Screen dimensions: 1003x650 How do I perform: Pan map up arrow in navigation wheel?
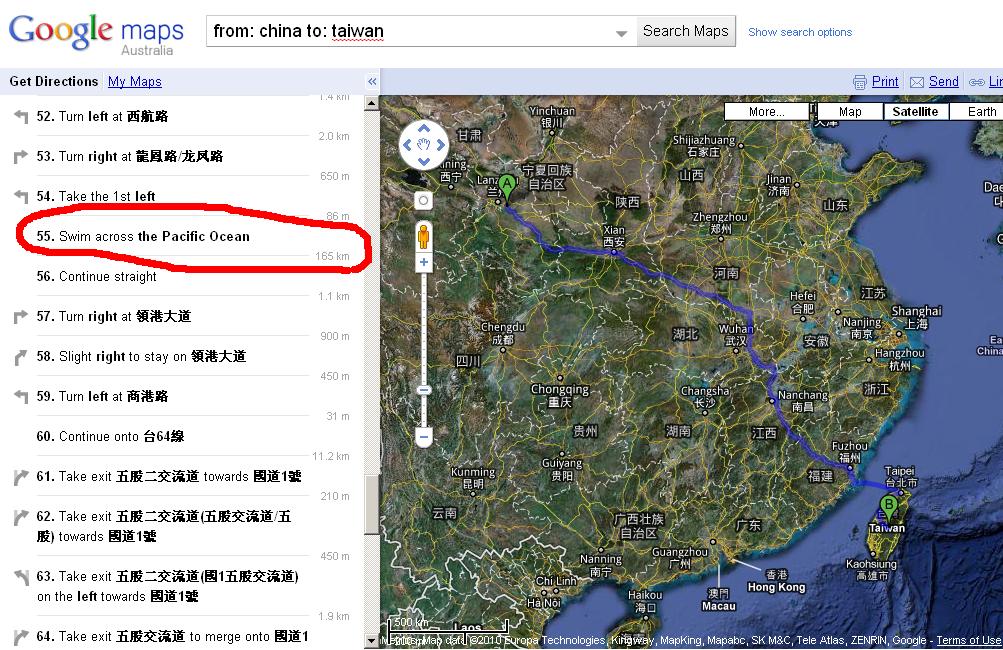423,129
